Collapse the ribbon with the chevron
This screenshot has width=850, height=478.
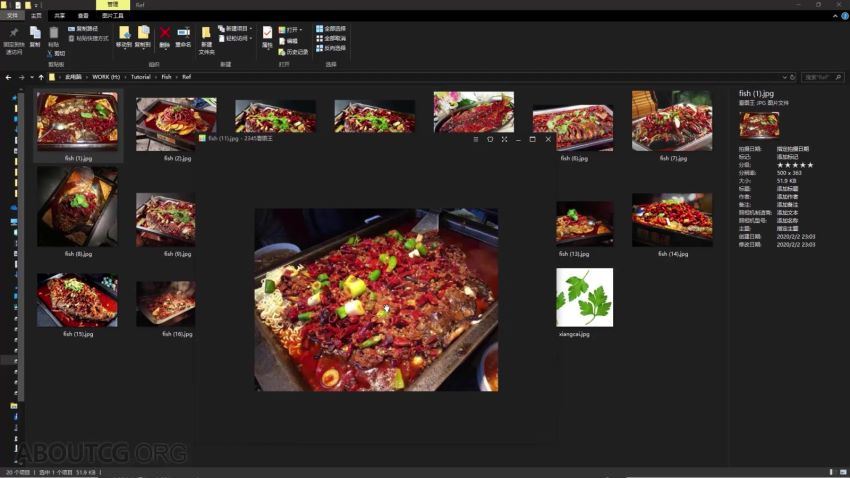tap(835, 16)
